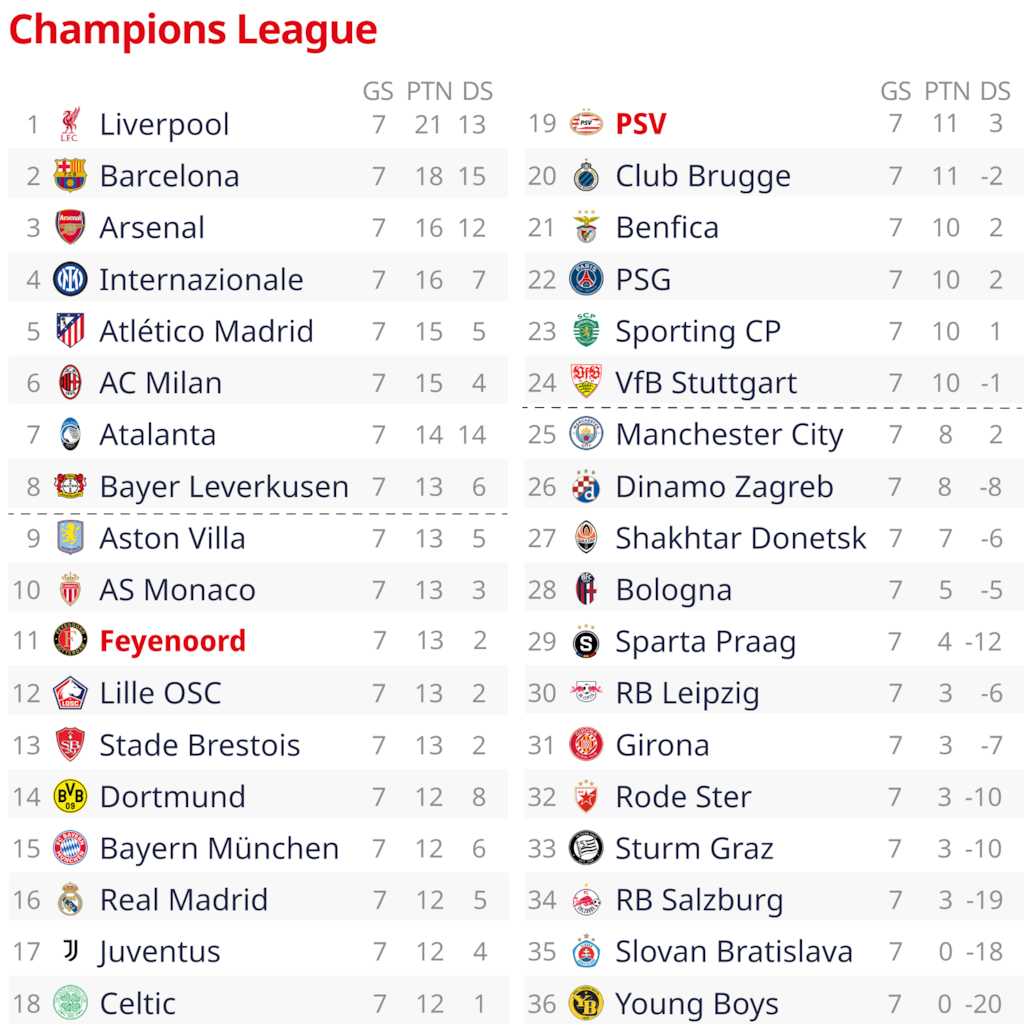Image resolution: width=1024 pixels, height=1024 pixels.
Task: Select the Sporting CP team name
Action: point(698,331)
